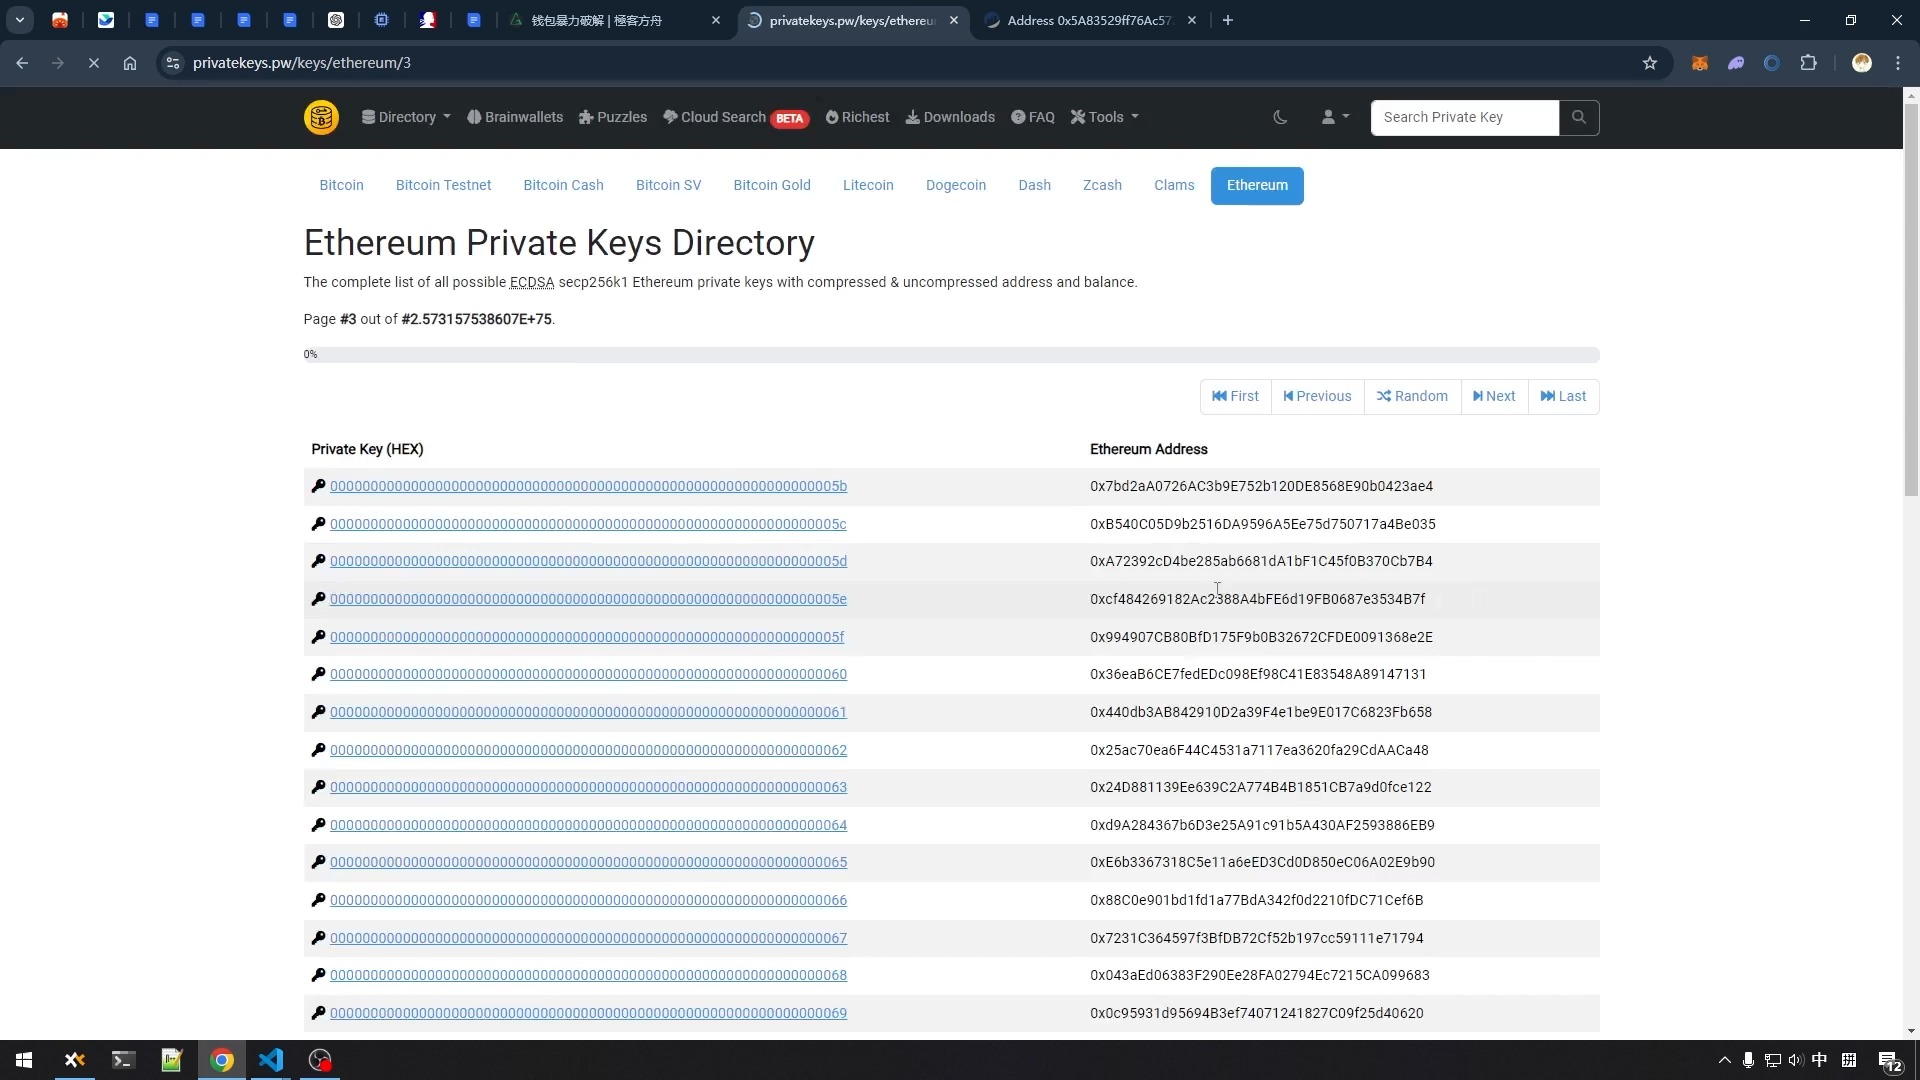Screen dimensions: 1920x1080
Task: Bookmark this page with the star
Action: tap(1650, 63)
